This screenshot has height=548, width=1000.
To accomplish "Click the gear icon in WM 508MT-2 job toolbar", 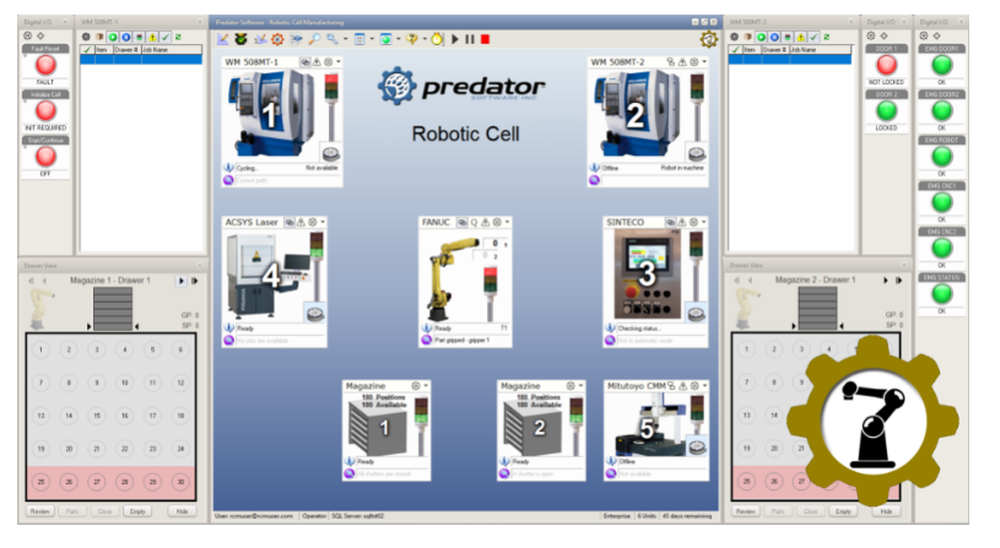I will point(734,37).
